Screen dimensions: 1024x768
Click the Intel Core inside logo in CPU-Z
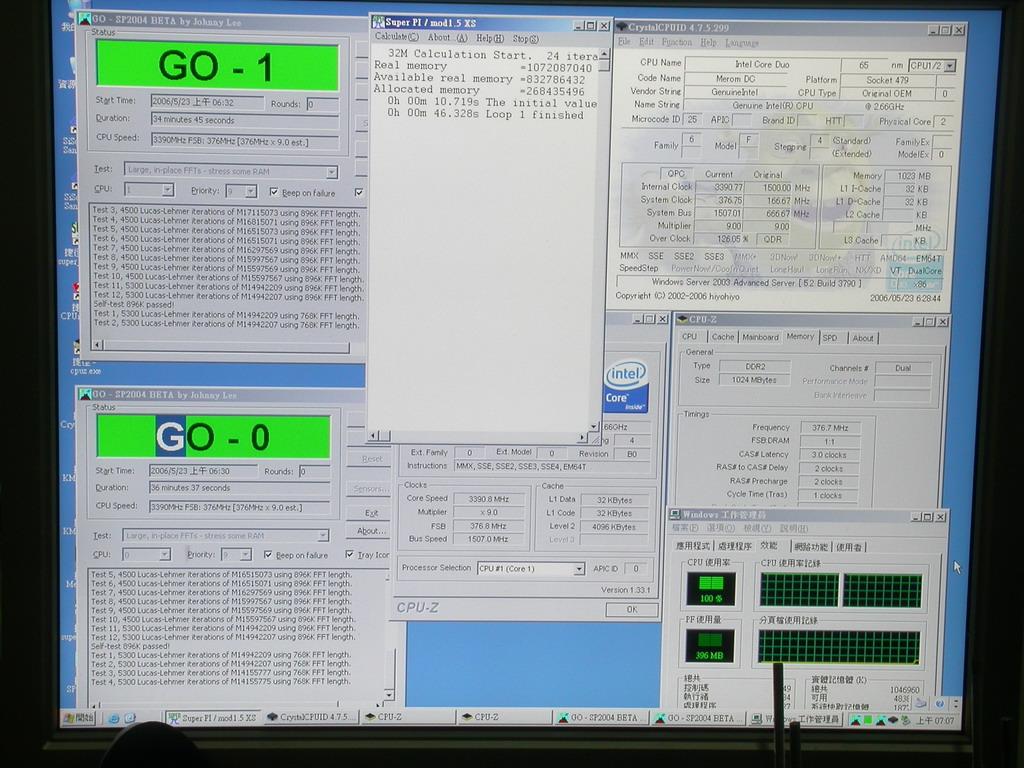626,387
